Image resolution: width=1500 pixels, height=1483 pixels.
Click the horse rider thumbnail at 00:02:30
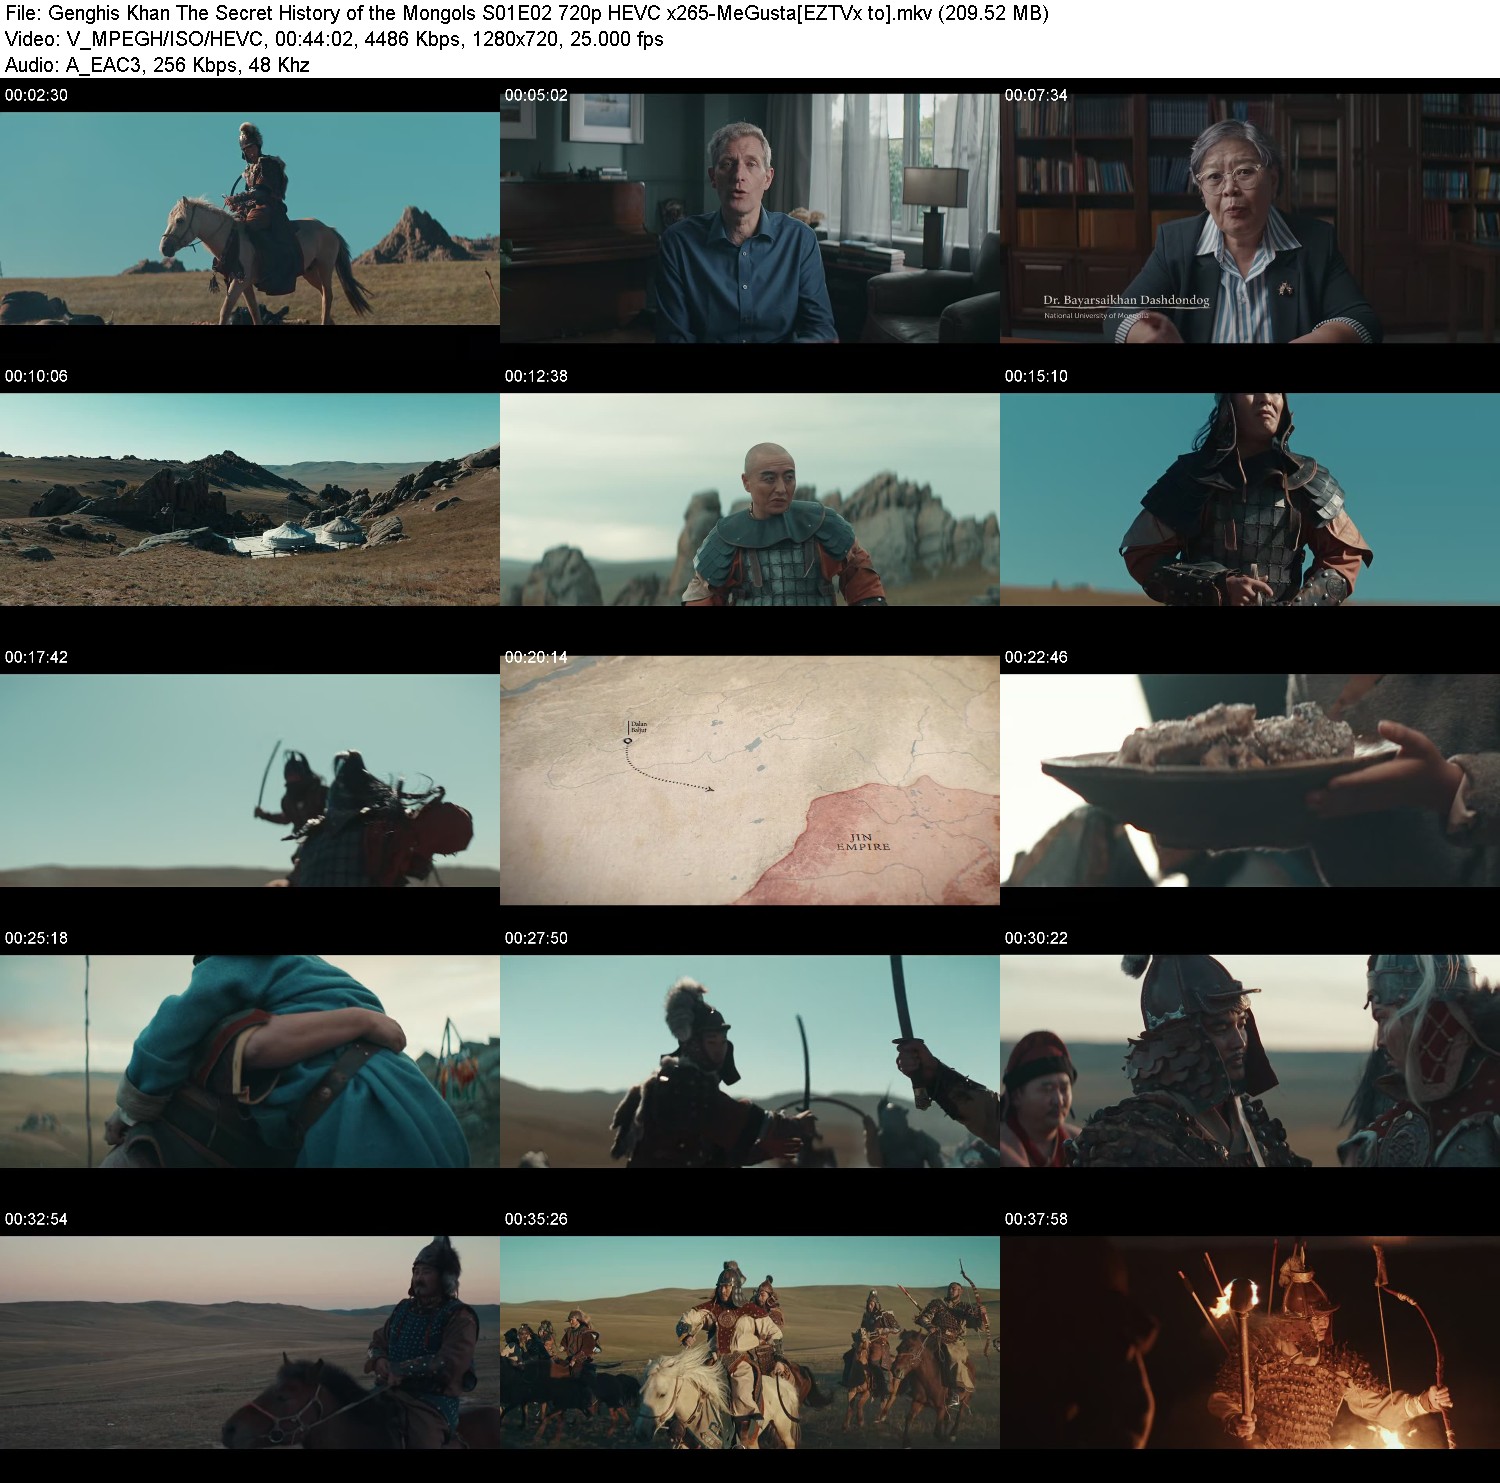(250, 218)
